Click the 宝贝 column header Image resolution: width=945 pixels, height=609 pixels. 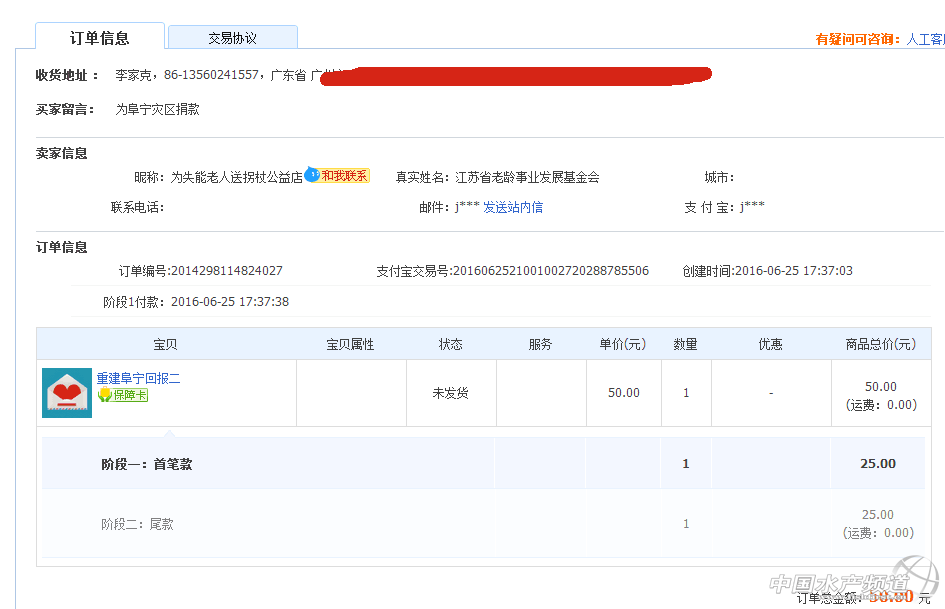pyautogui.click(x=166, y=344)
